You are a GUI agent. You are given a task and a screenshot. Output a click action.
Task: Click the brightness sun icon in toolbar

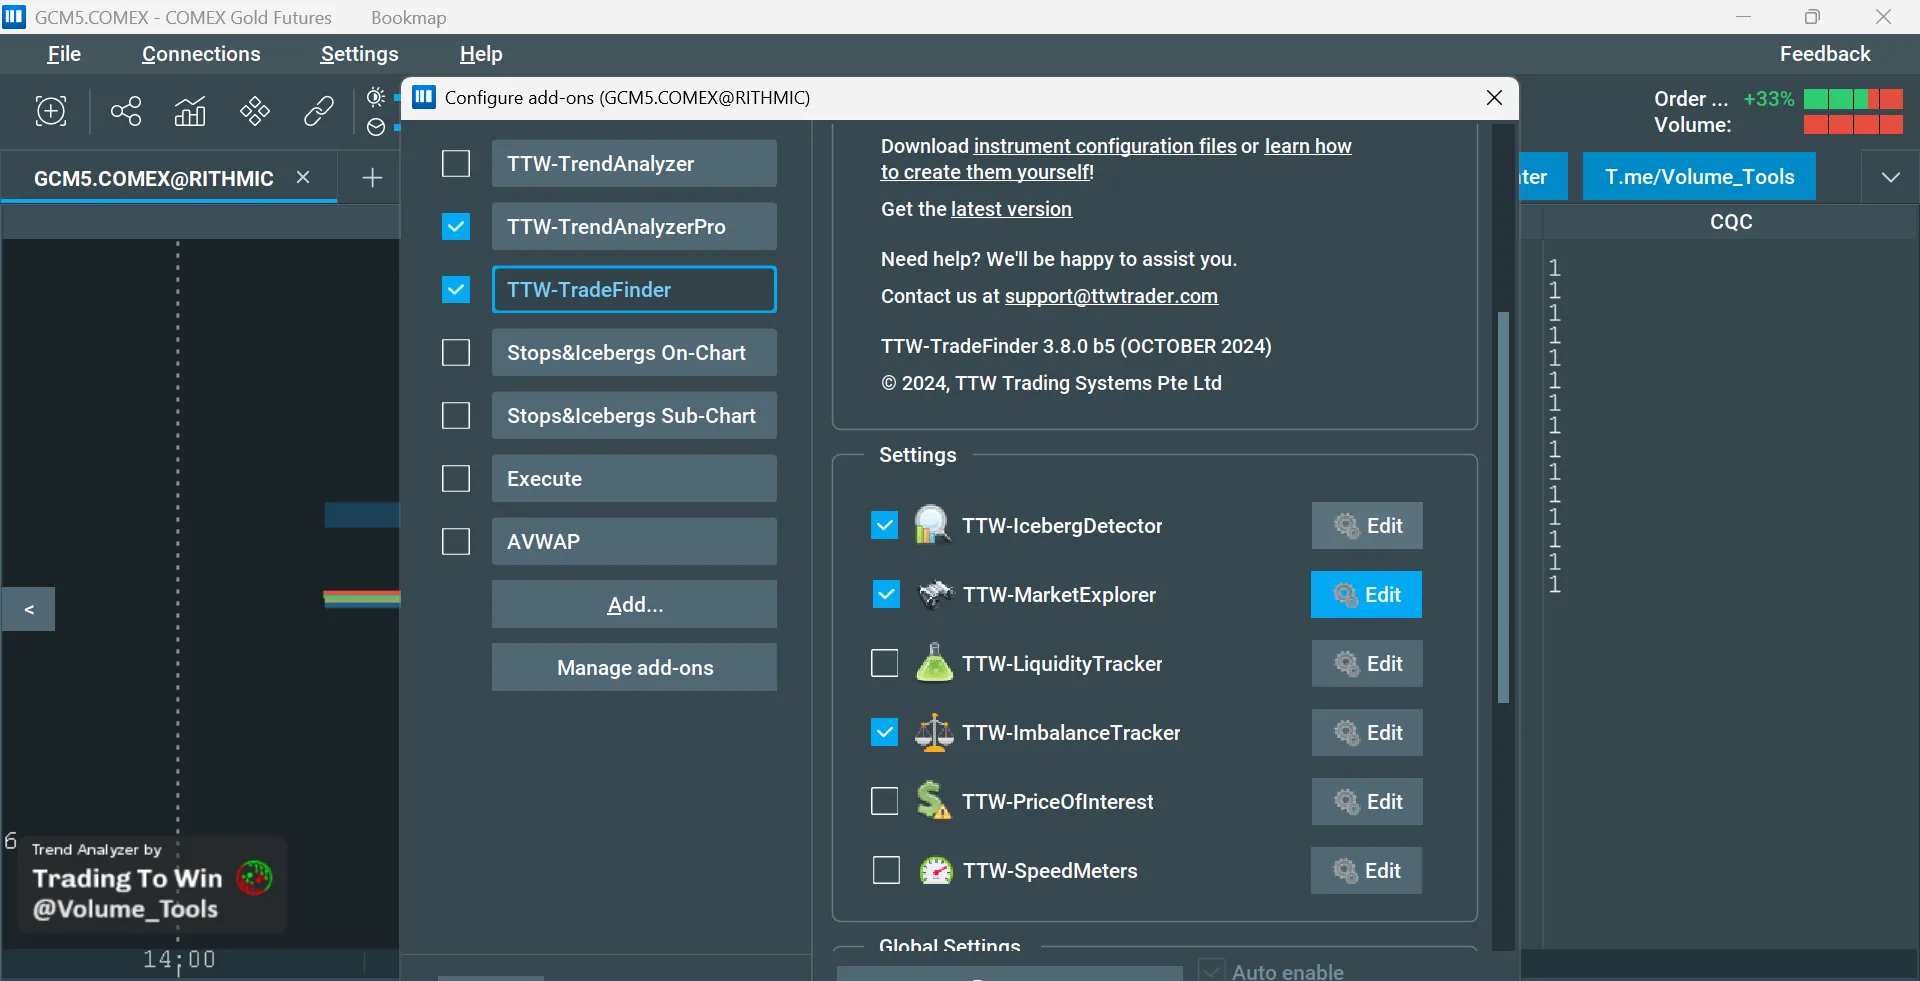[x=376, y=97]
